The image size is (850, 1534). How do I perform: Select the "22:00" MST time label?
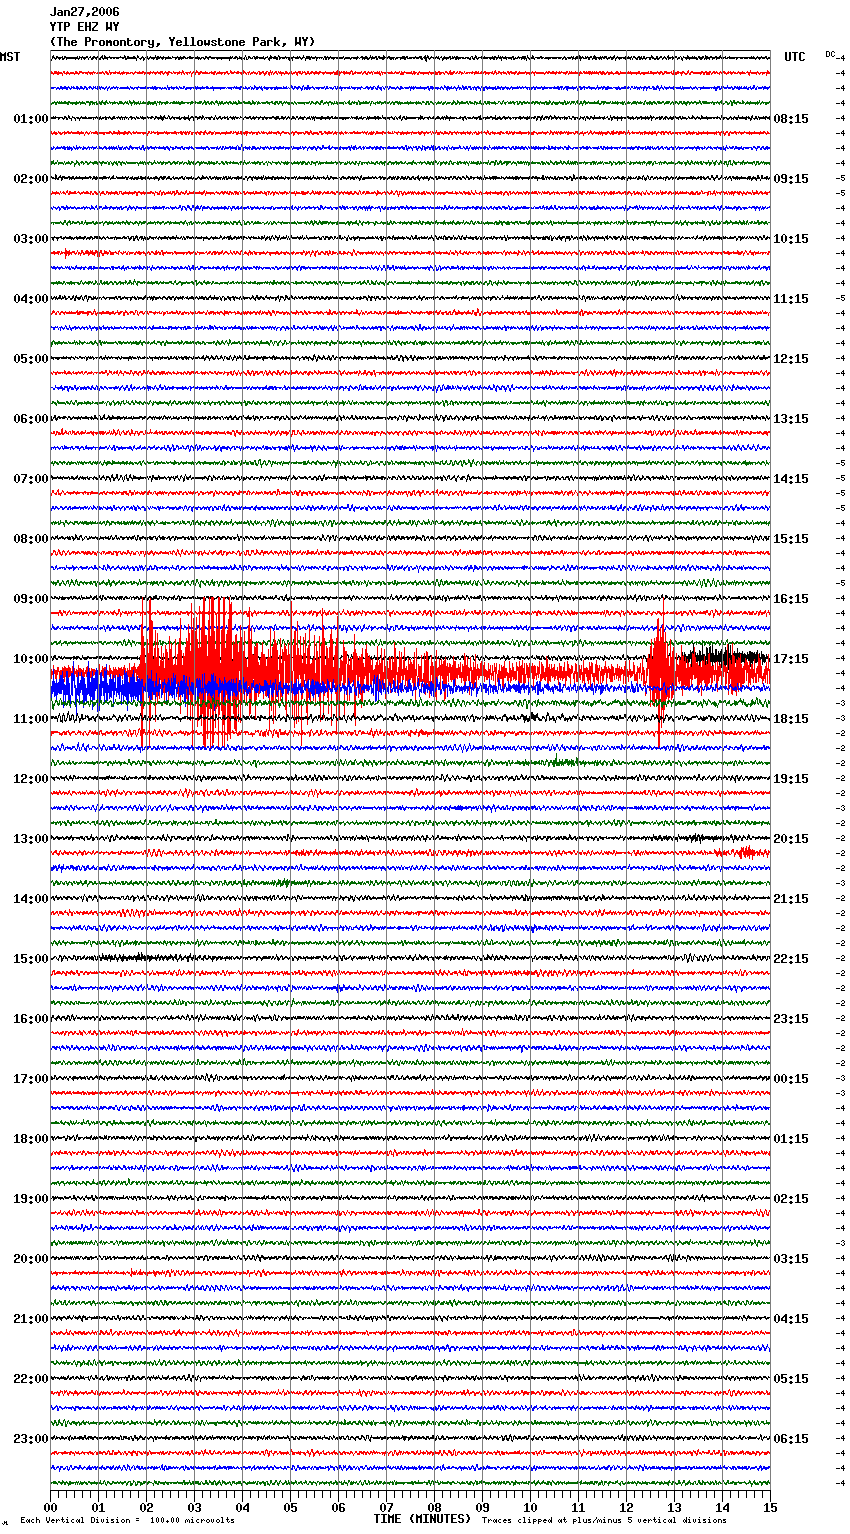tap(31, 1379)
